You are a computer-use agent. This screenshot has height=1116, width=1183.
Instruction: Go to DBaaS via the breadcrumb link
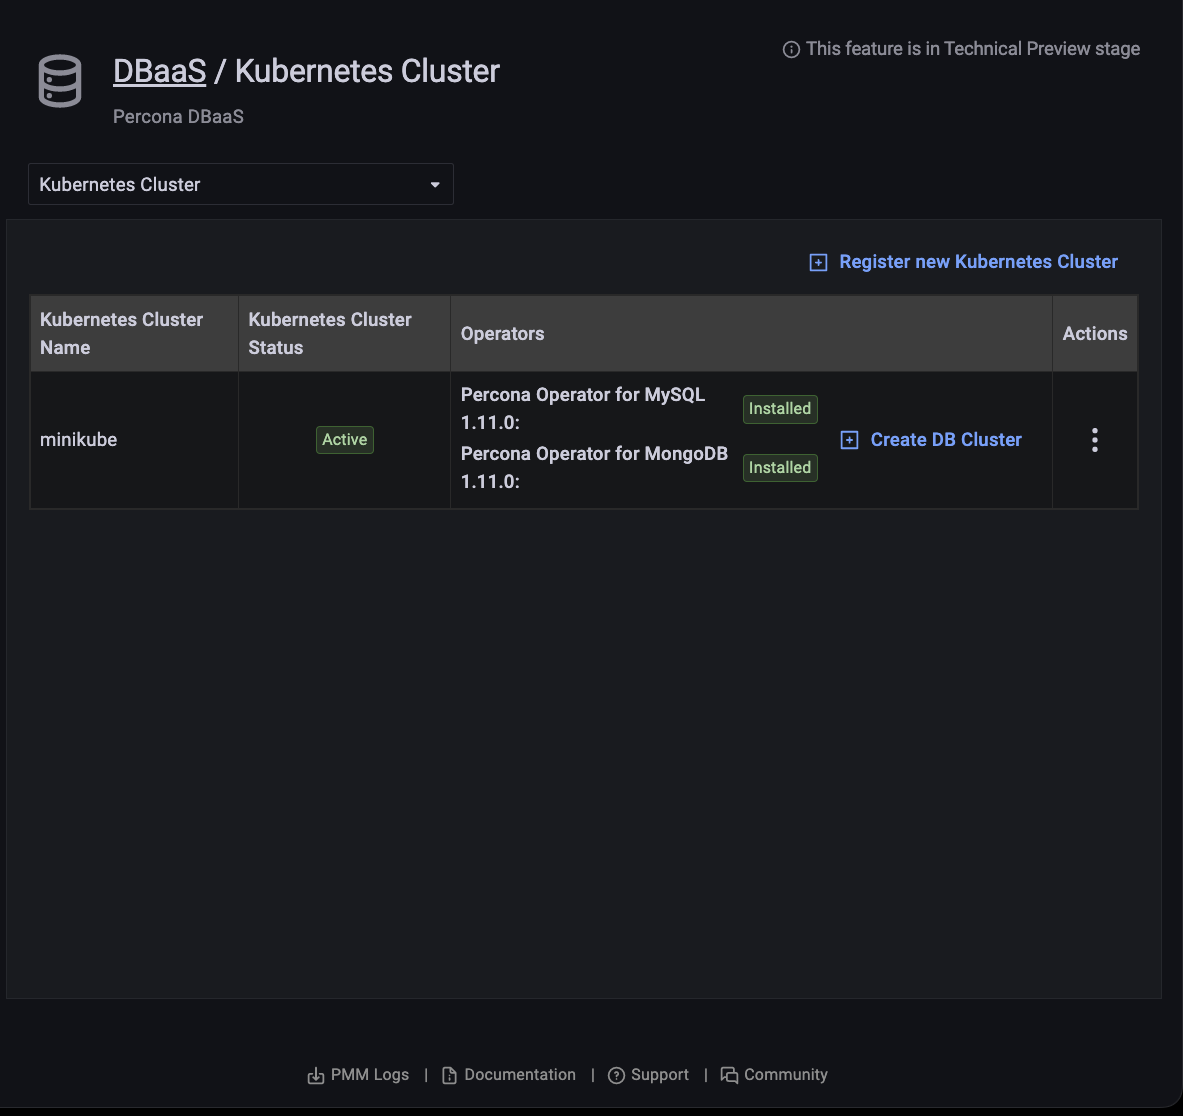pyautogui.click(x=159, y=71)
